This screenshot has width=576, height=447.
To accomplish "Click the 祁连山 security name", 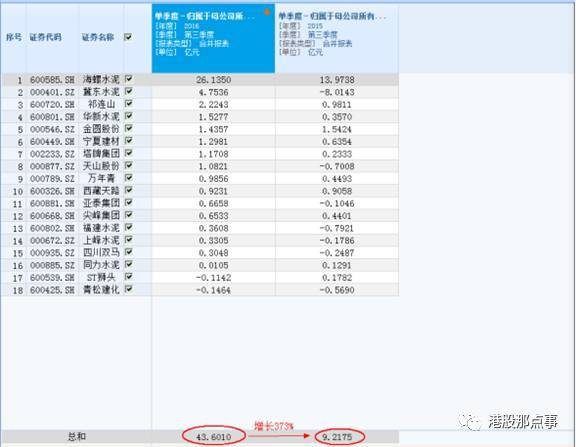I will 101,104.
